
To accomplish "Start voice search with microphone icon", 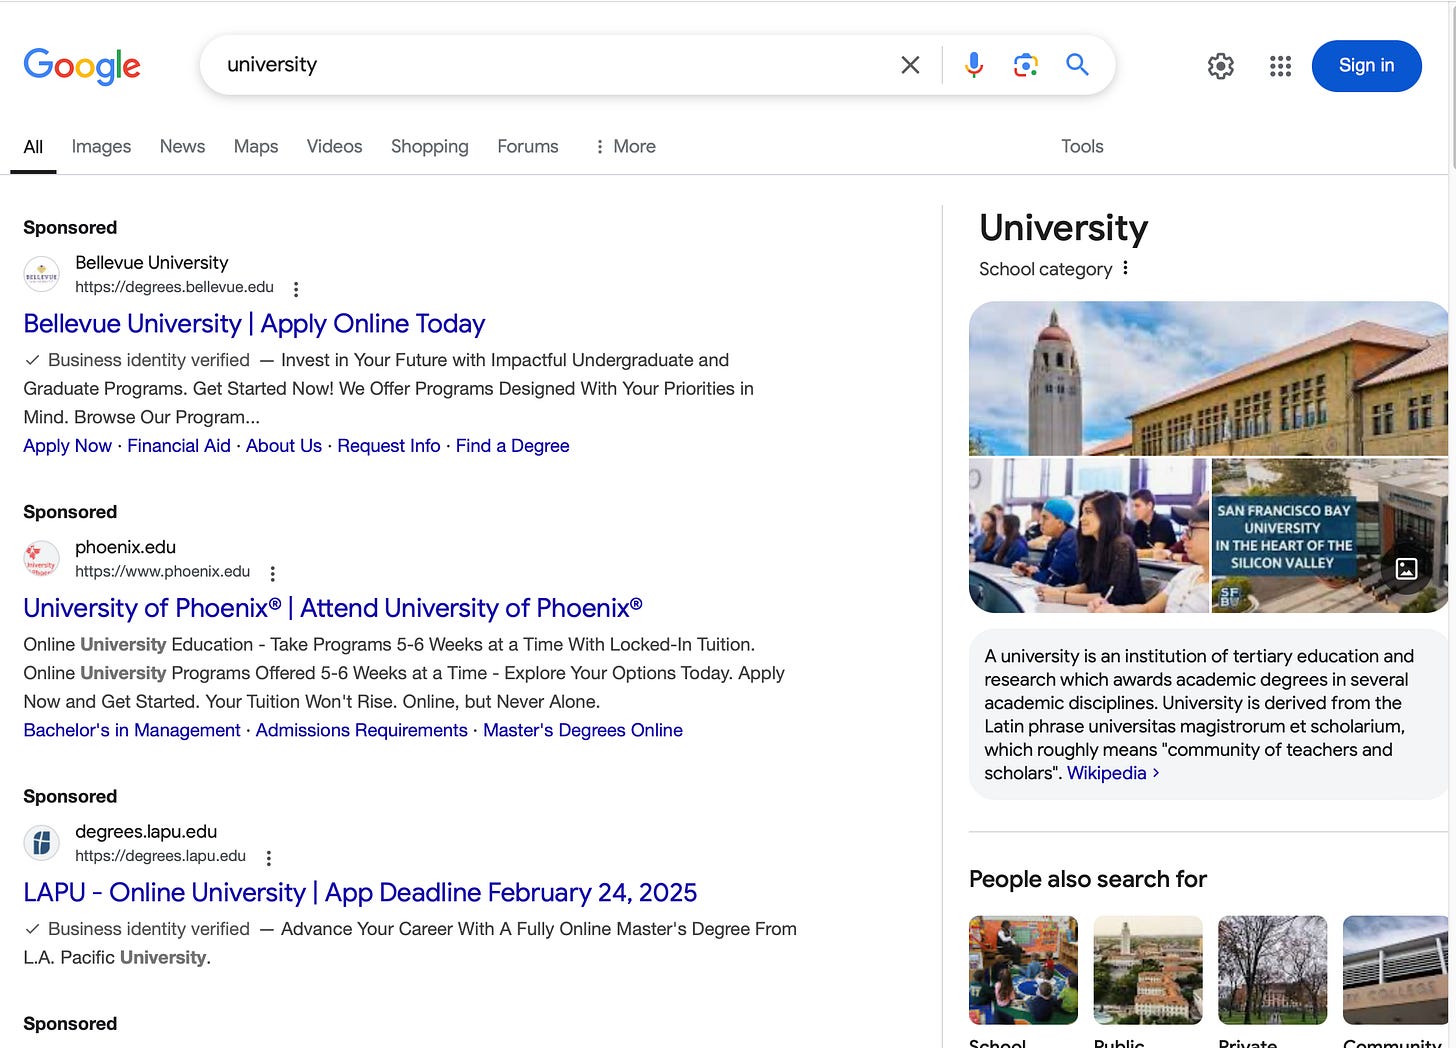I will [973, 65].
